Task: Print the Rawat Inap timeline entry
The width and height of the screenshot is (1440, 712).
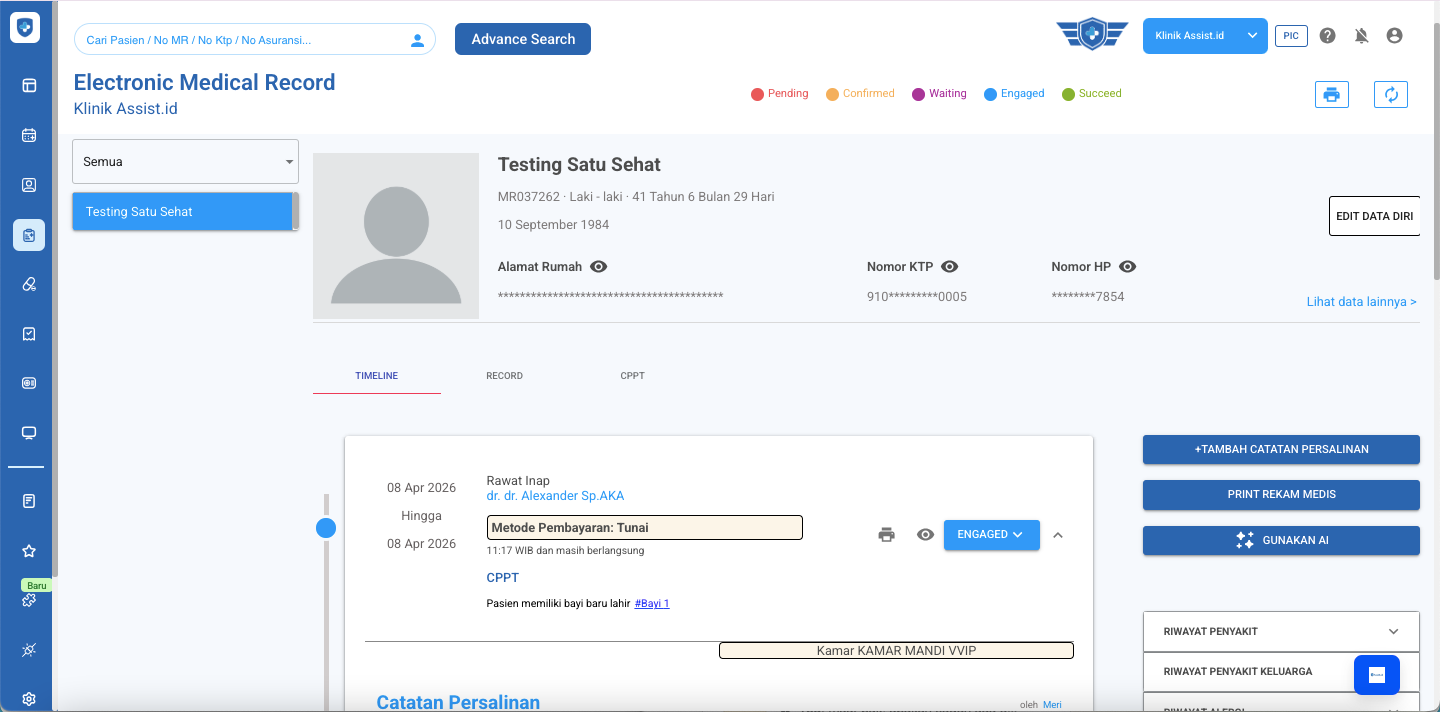Action: click(x=886, y=535)
